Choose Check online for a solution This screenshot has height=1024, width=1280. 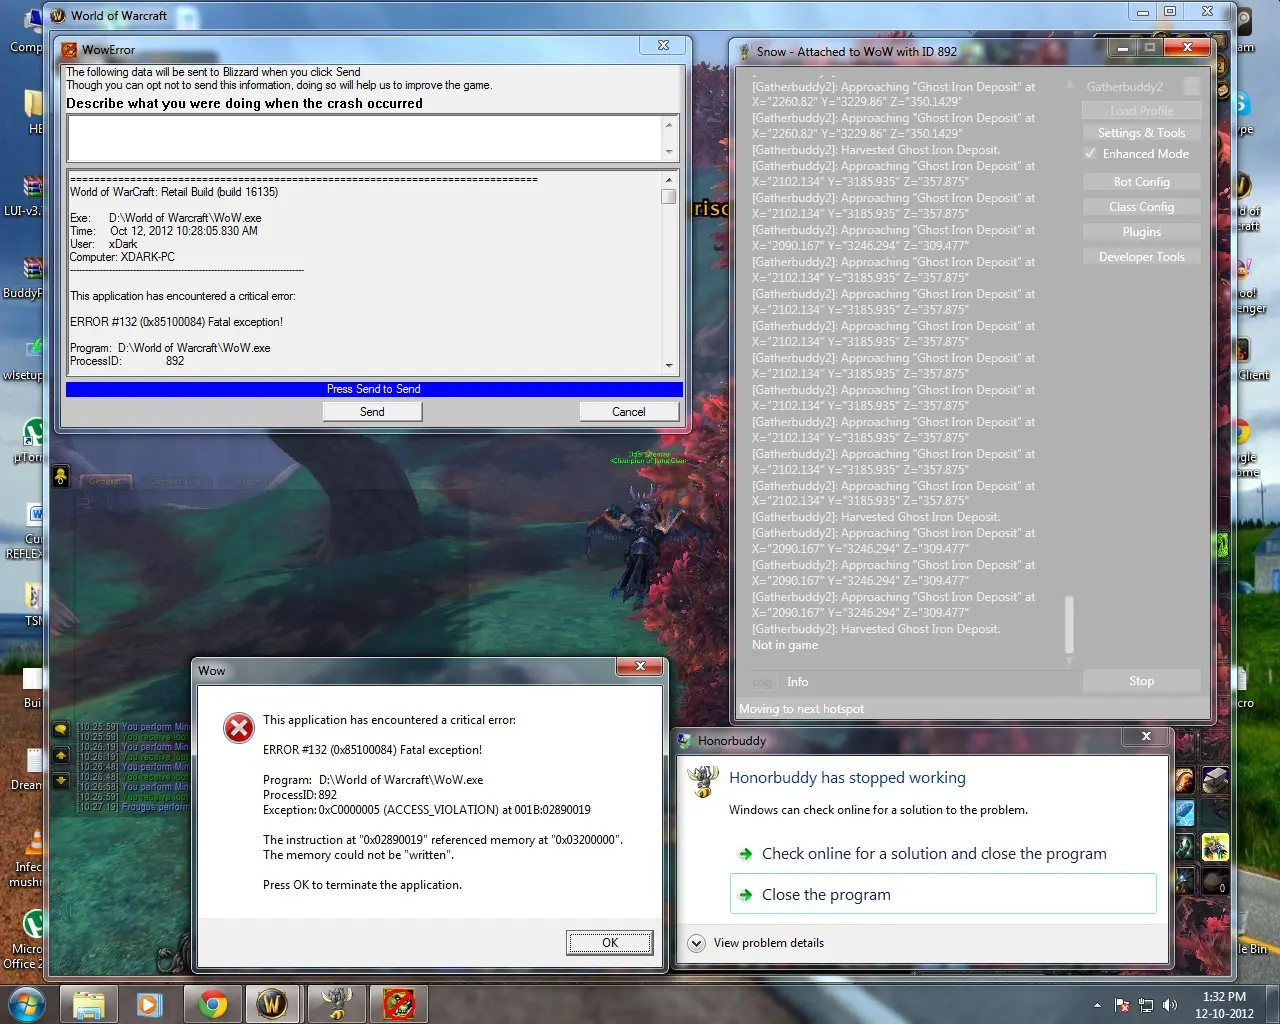point(934,854)
